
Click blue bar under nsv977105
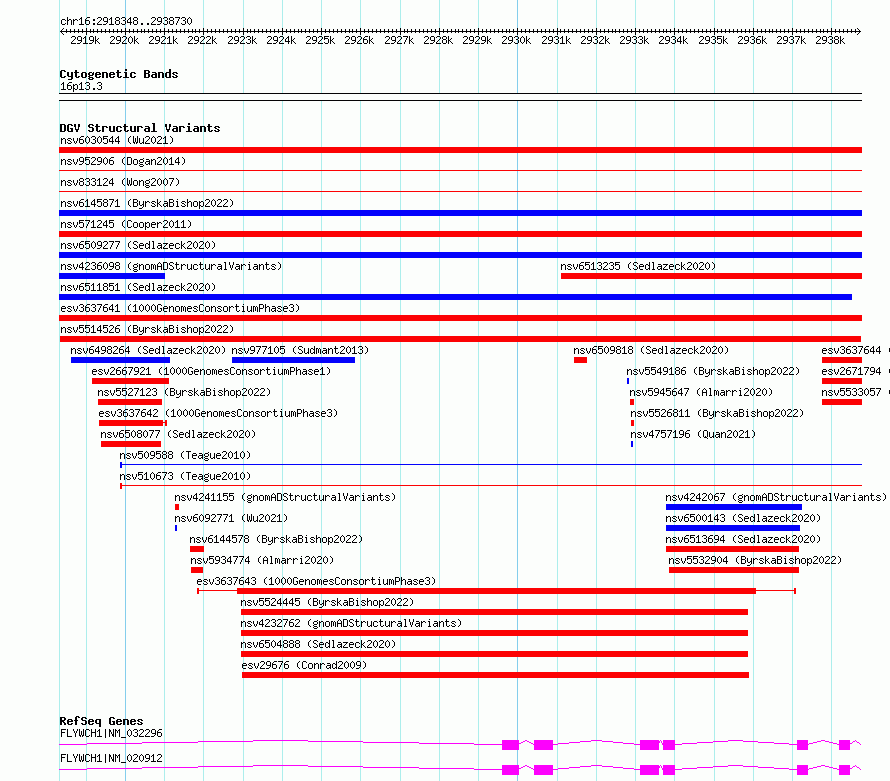click(x=293, y=360)
